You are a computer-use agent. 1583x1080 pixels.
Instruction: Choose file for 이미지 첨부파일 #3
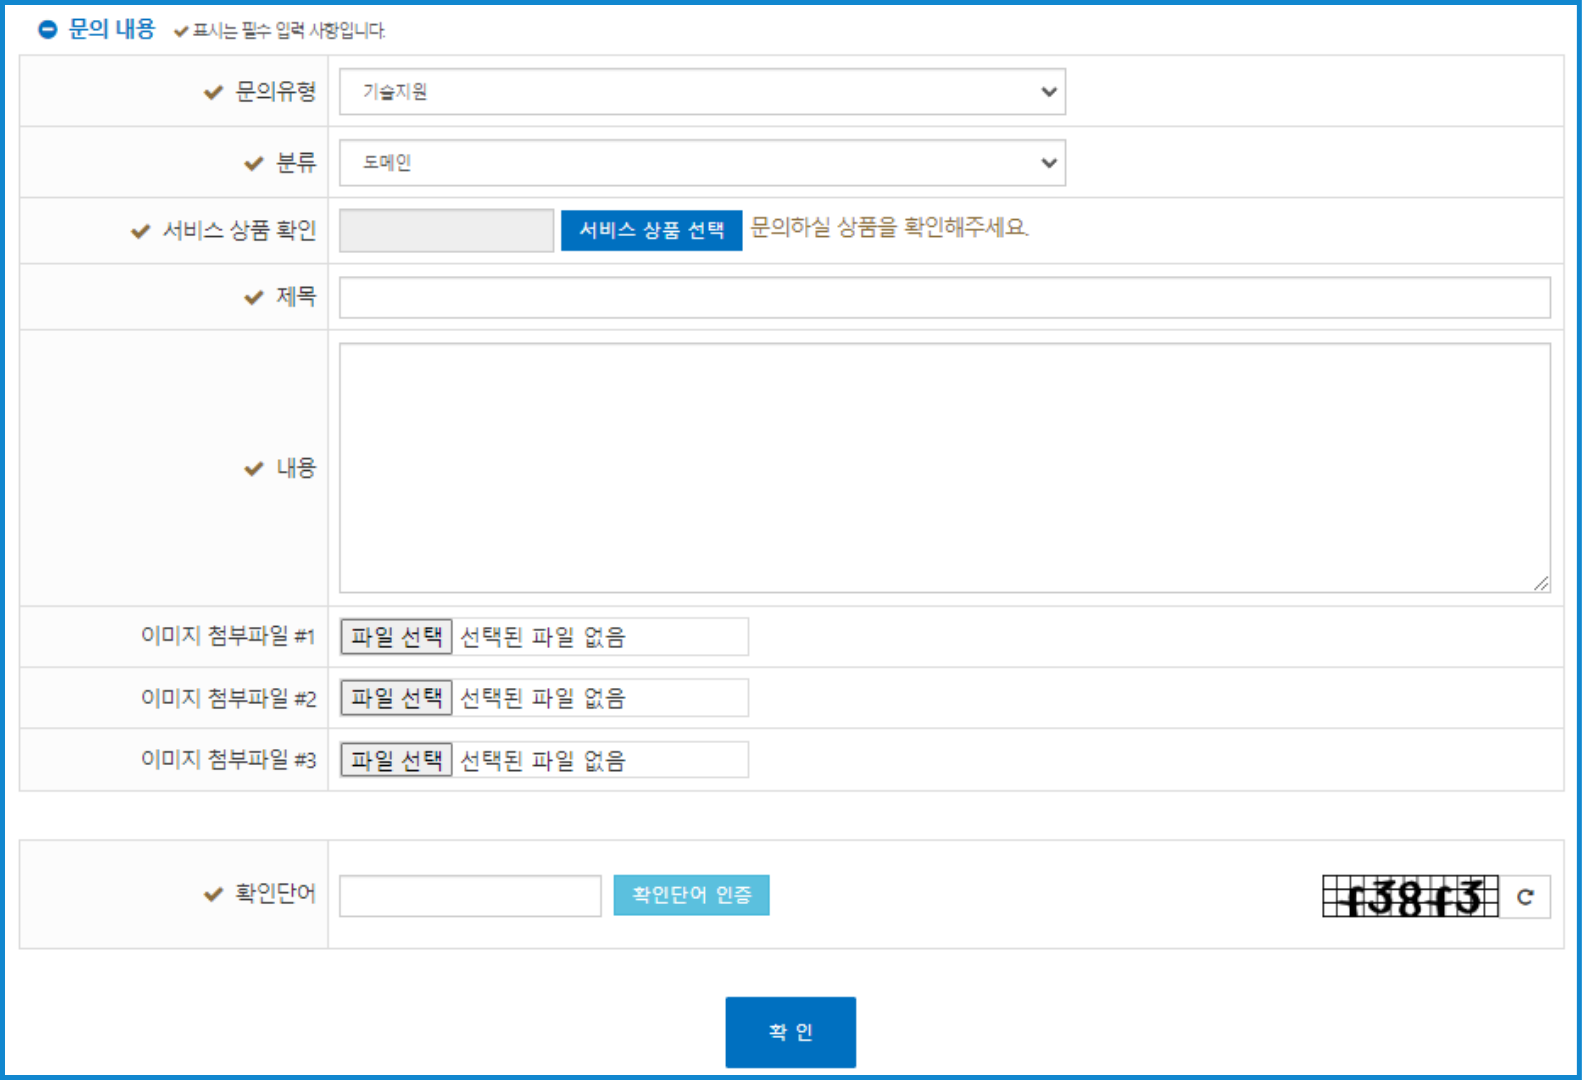pos(396,761)
